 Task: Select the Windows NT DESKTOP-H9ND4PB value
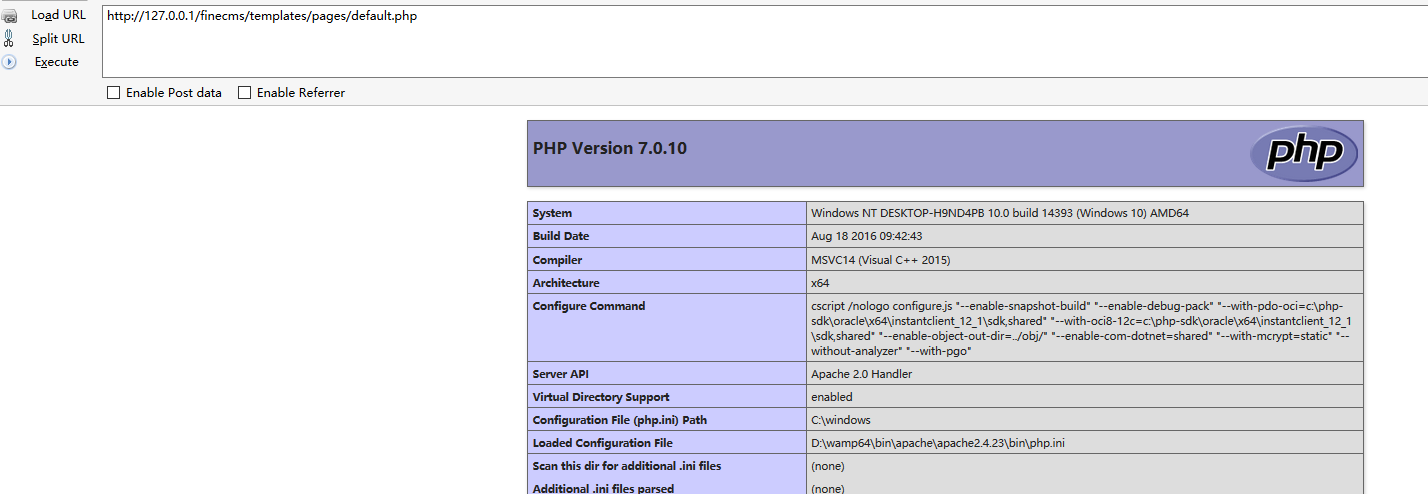click(1000, 213)
